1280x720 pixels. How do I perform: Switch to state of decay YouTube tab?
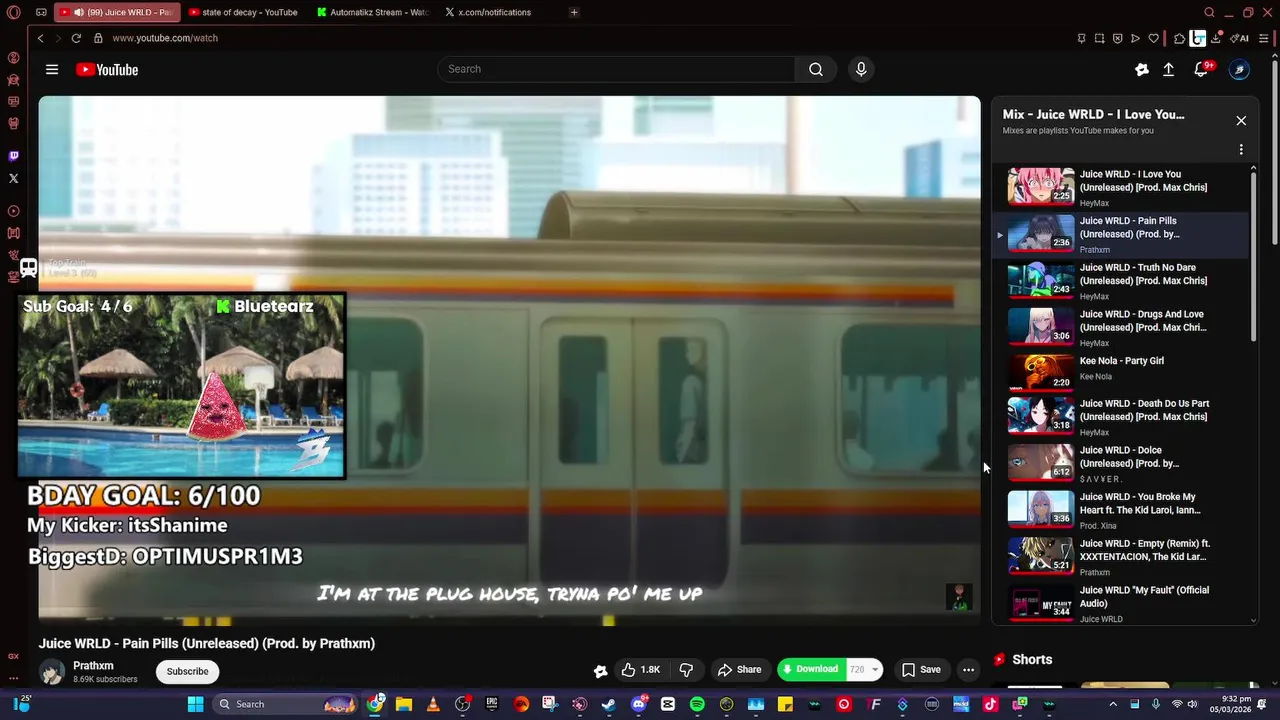tap(244, 12)
